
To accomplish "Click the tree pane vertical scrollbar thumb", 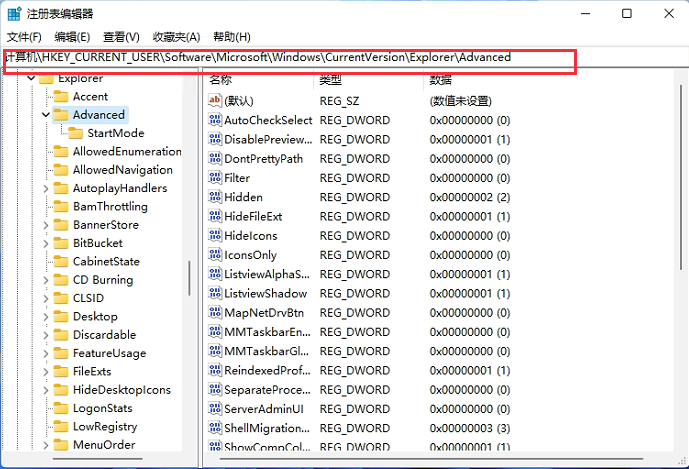I will [x=189, y=279].
